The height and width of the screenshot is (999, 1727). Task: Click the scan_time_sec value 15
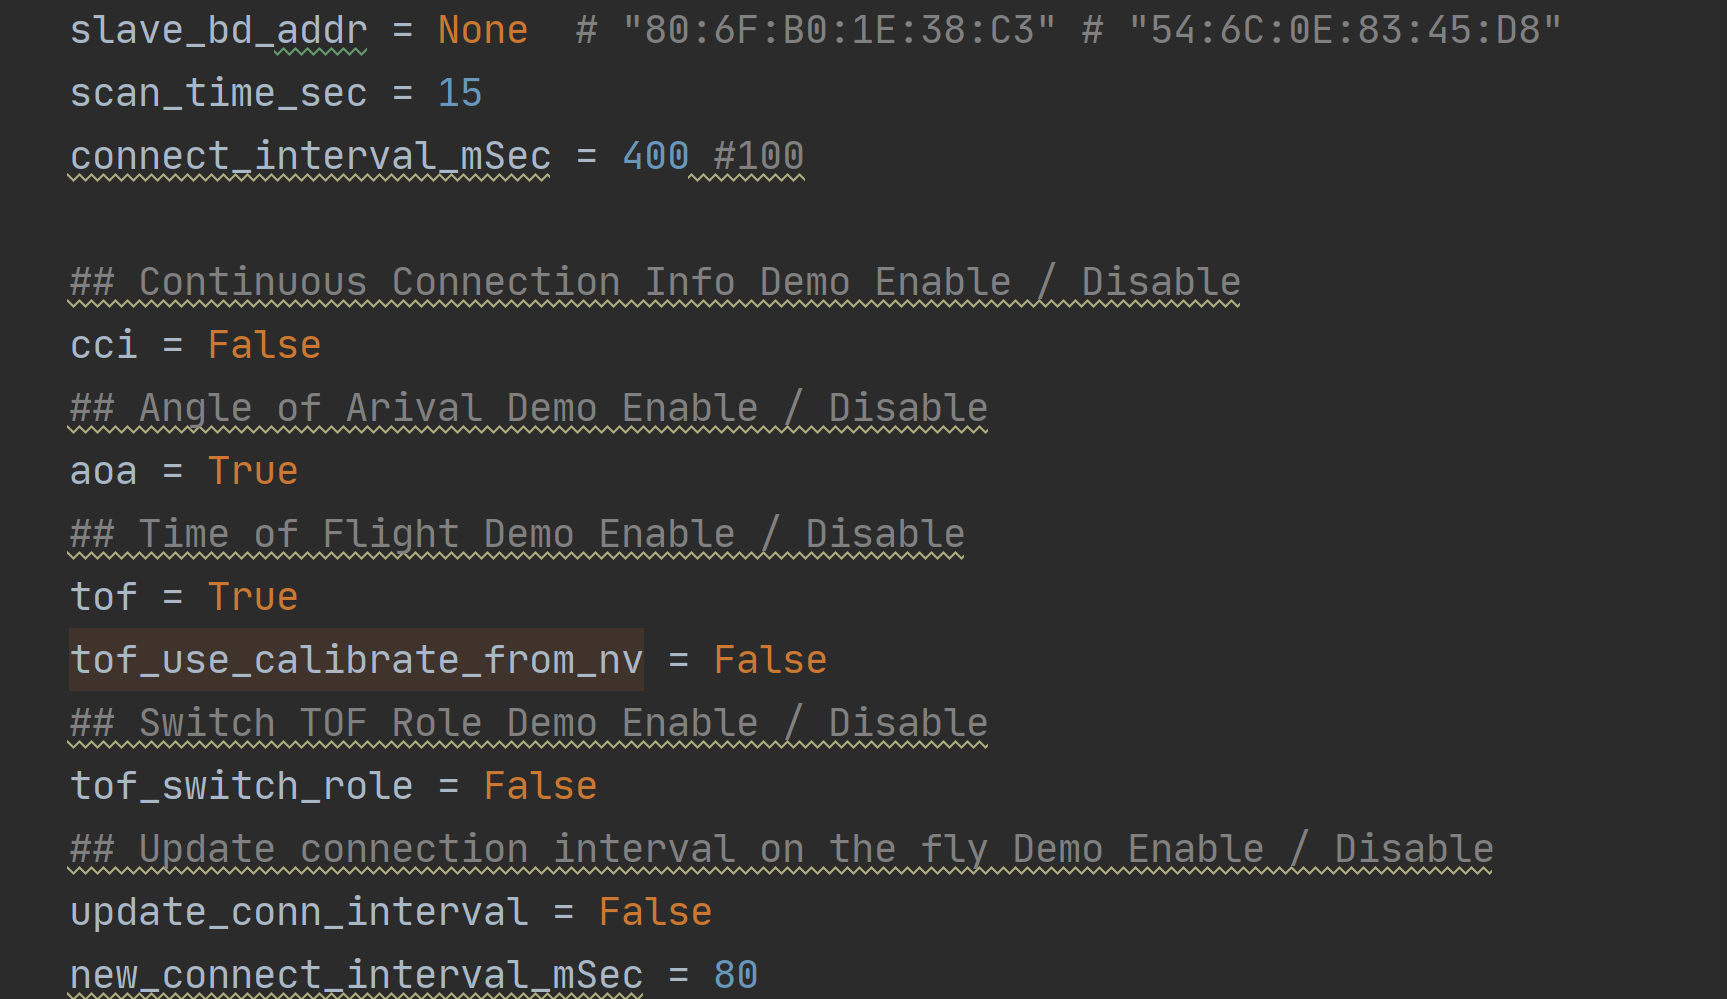[460, 94]
